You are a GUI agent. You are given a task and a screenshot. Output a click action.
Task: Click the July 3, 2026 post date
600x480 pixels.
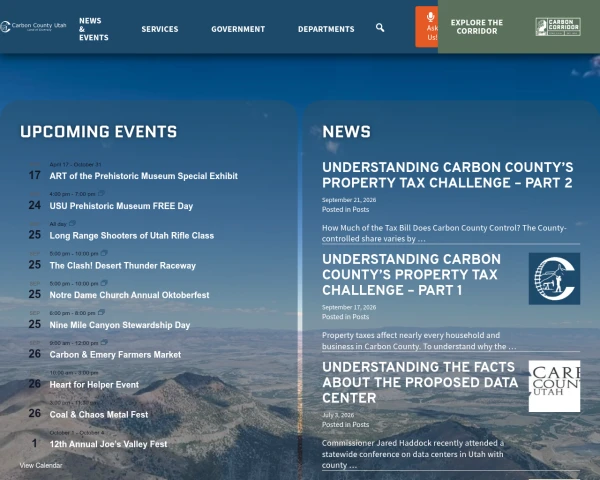point(338,415)
